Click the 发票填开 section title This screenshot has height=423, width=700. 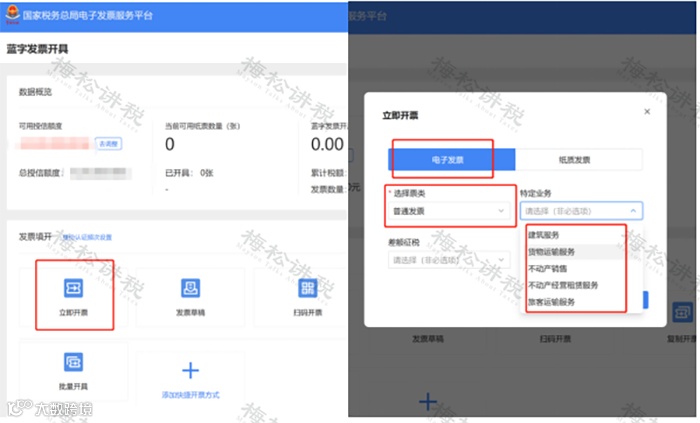tap(35, 237)
